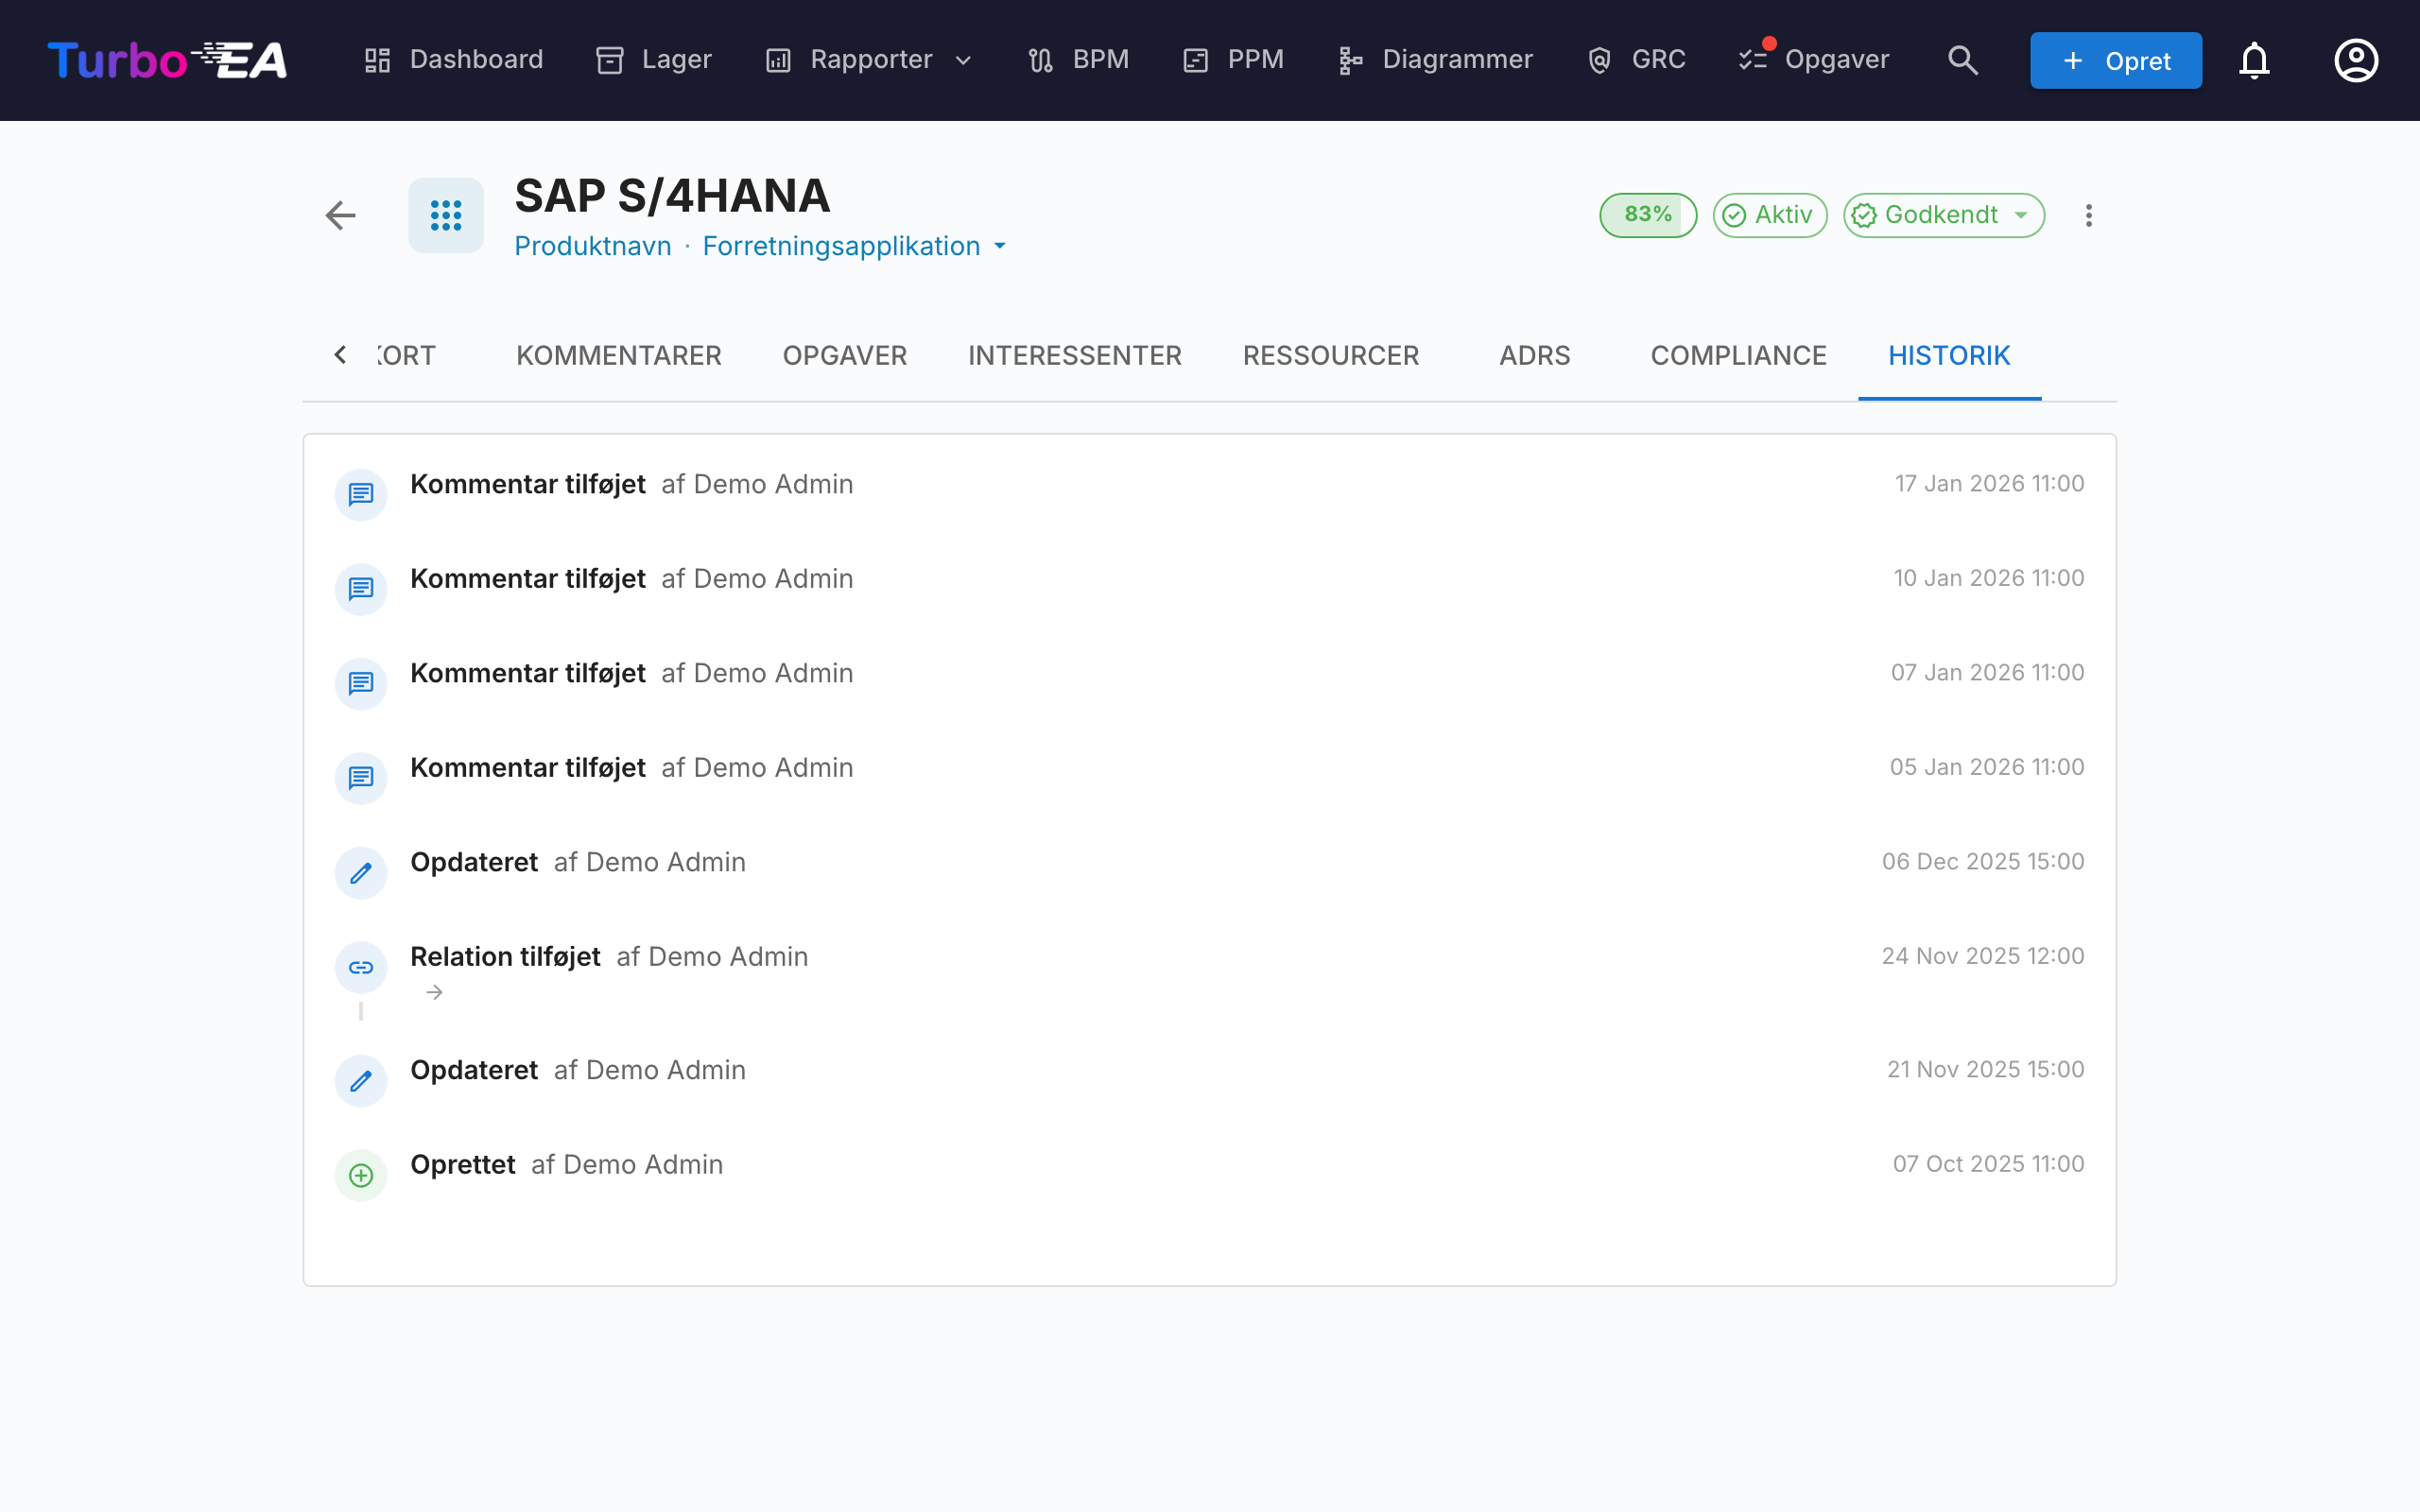The height and width of the screenshot is (1512, 2420).
Task: Click the SAP S/4HANA page title
Action: pyautogui.click(x=672, y=196)
